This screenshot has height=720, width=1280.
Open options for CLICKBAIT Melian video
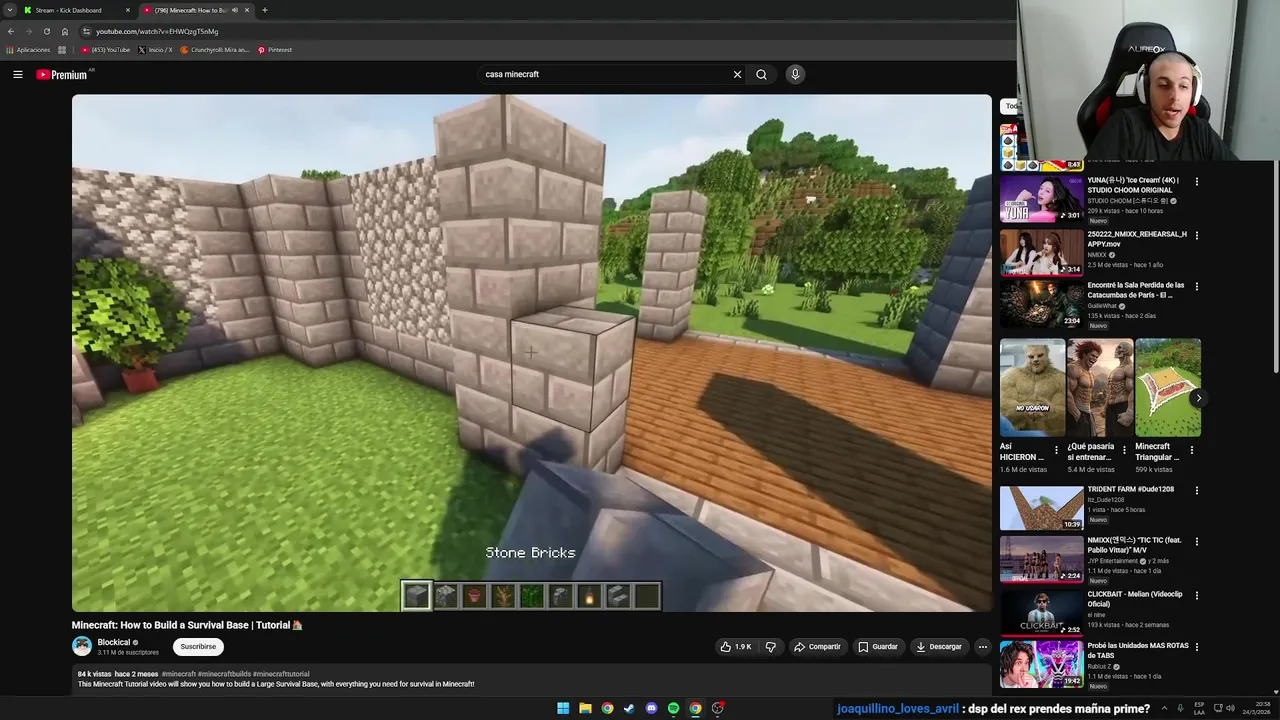(x=1196, y=596)
